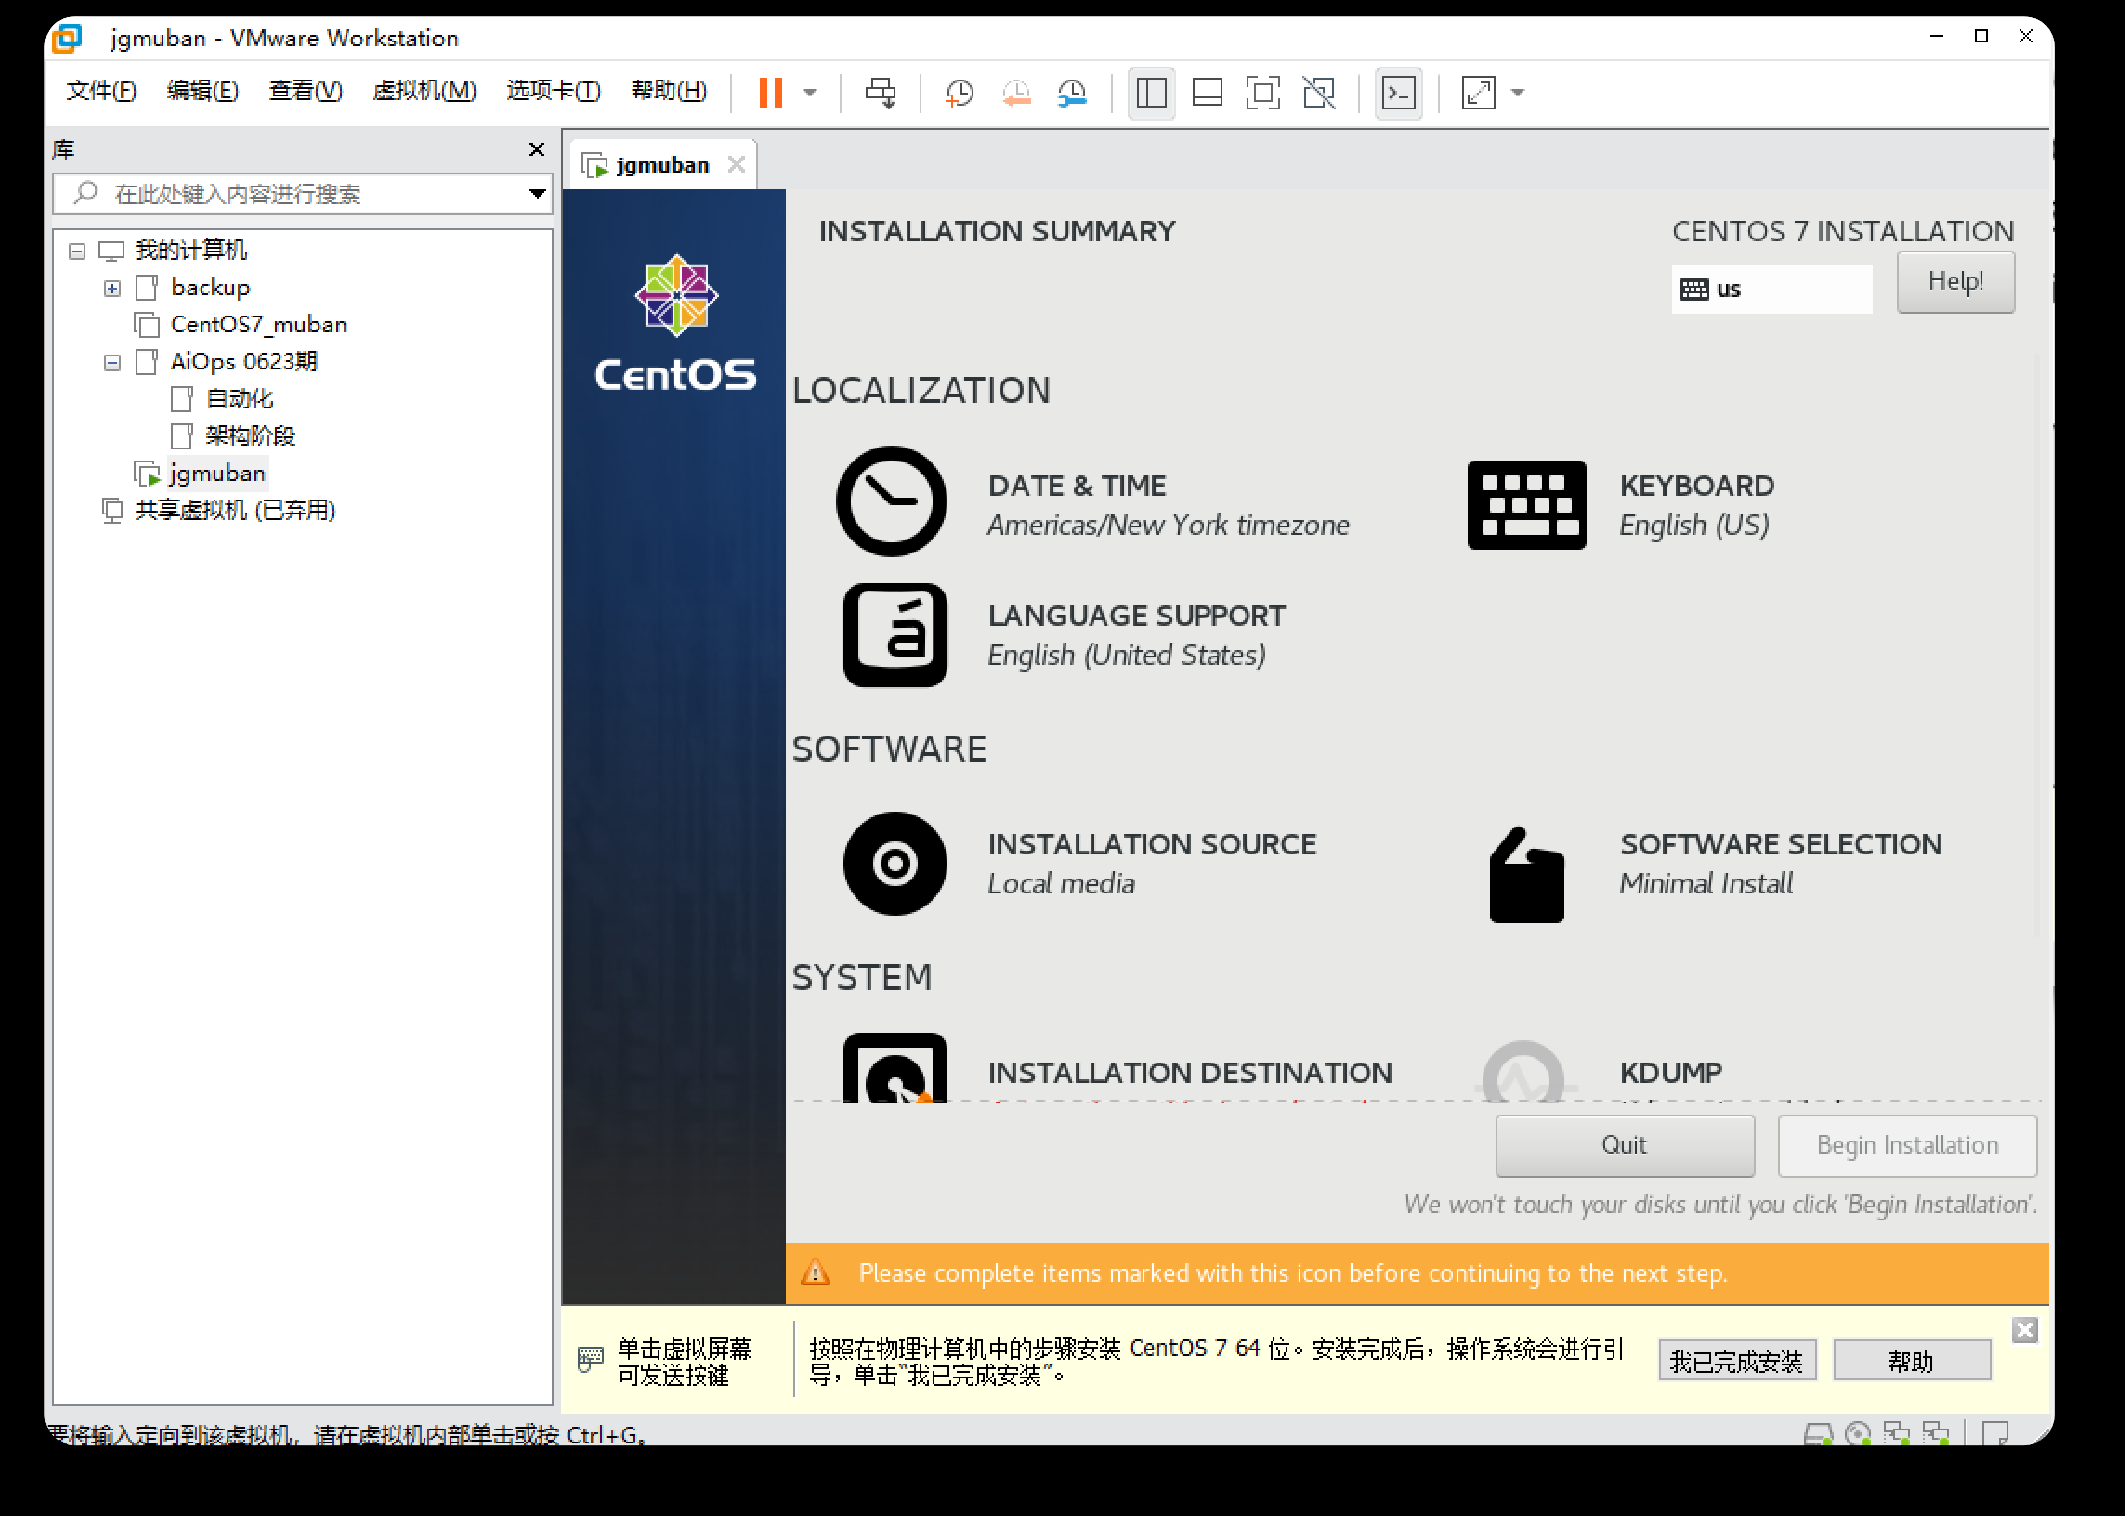Open Software Selection via the package icon
The height and width of the screenshot is (1516, 2125).
click(1527, 875)
